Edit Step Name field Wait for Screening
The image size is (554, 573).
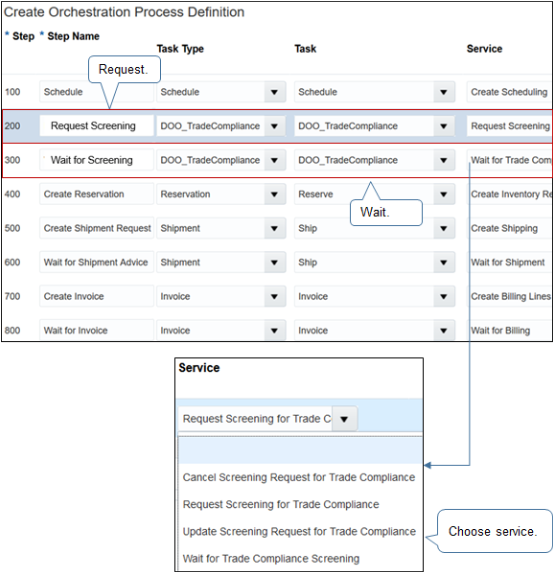(96, 160)
